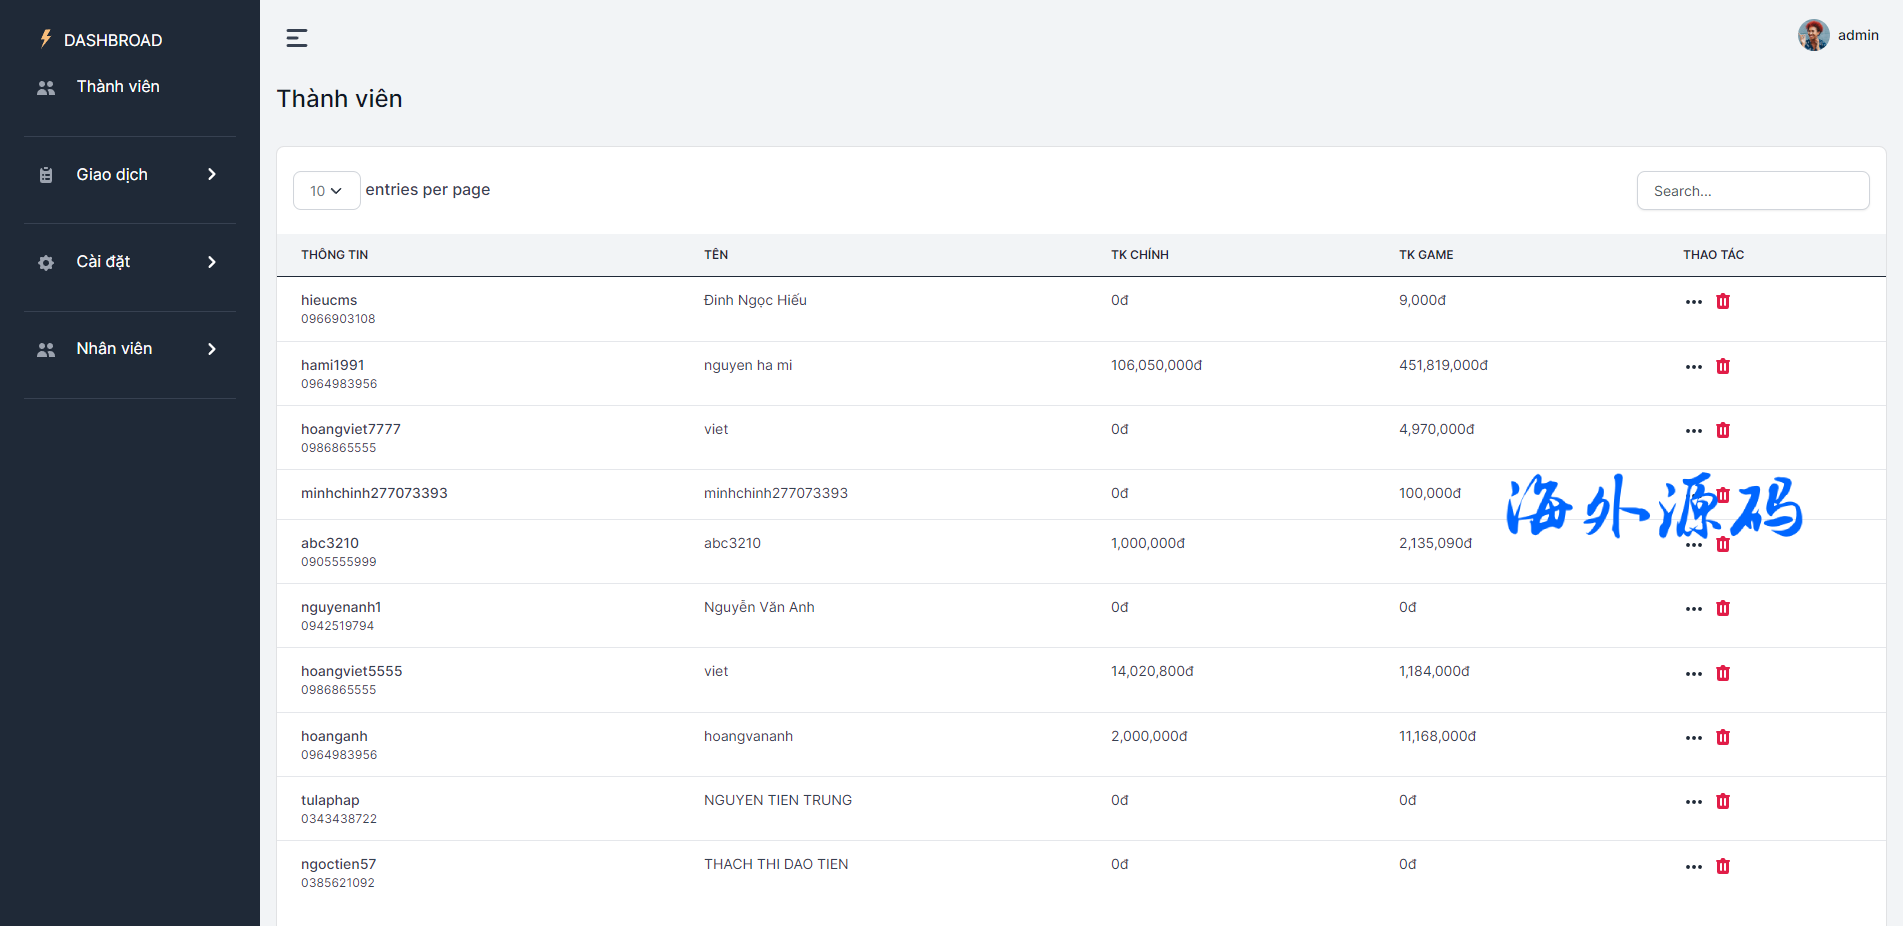Viewport: 1903px width, 926px height.
Task: Open more actions for hami1991 row
Action: pos(1693,367)
